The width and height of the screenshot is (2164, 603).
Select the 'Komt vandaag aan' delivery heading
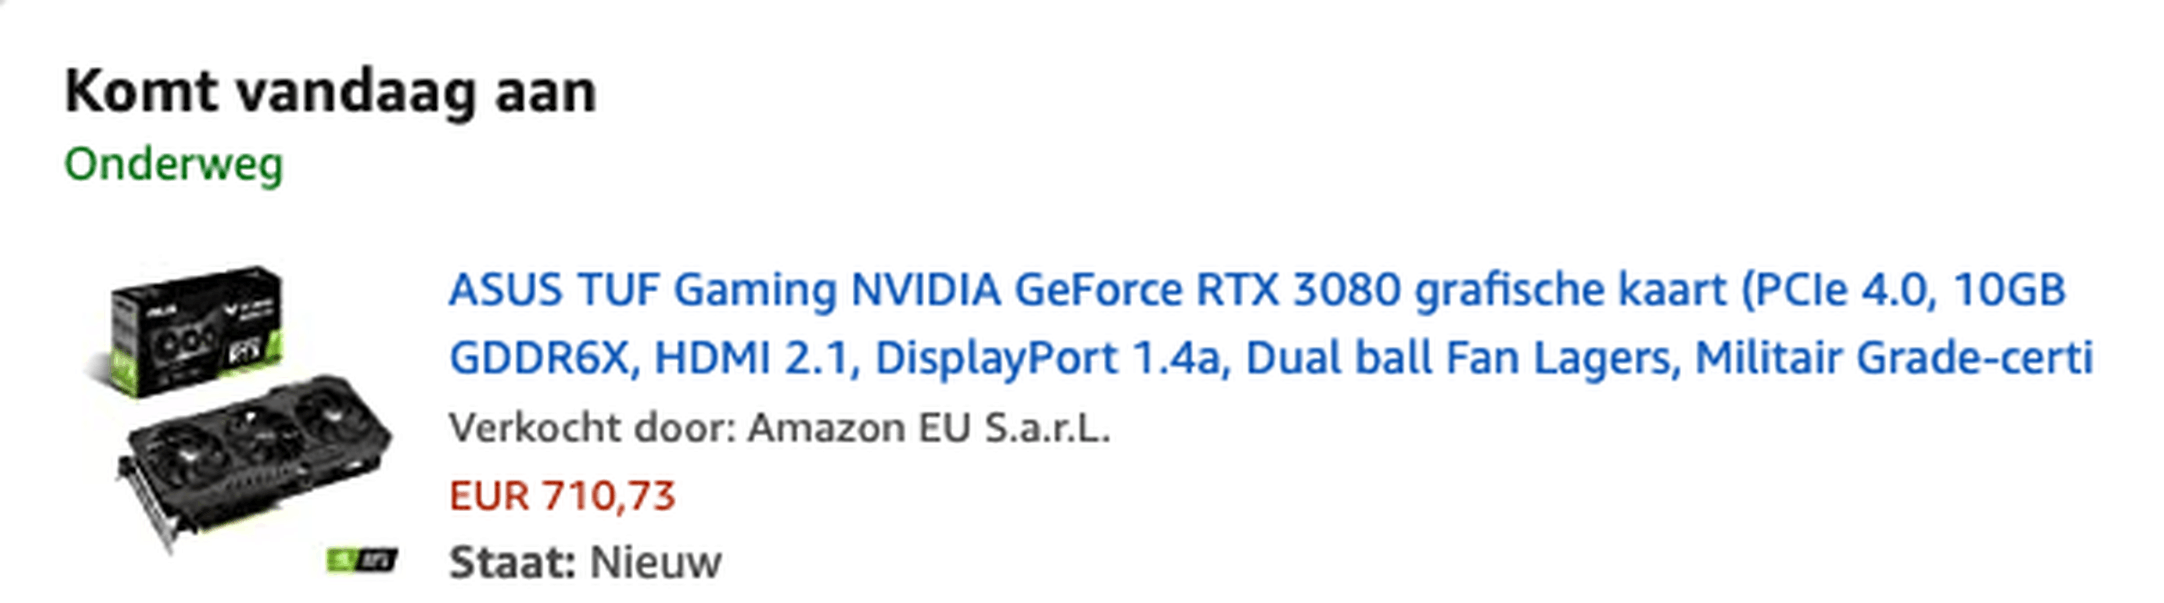point(330,92)
